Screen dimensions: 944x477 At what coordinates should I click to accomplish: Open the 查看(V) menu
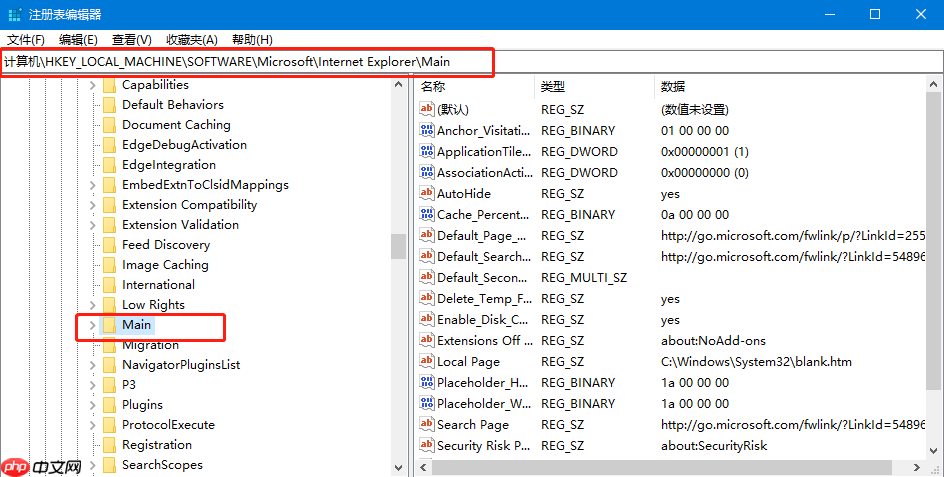point(132,40)
